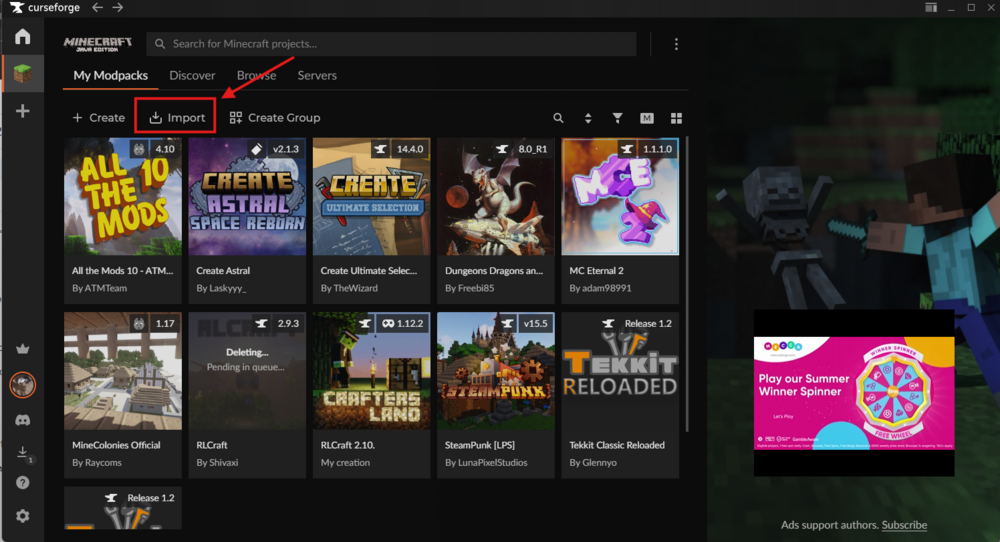Click the modpack list vertical scrollbar
1000x542 pixels.
point(686,280)
